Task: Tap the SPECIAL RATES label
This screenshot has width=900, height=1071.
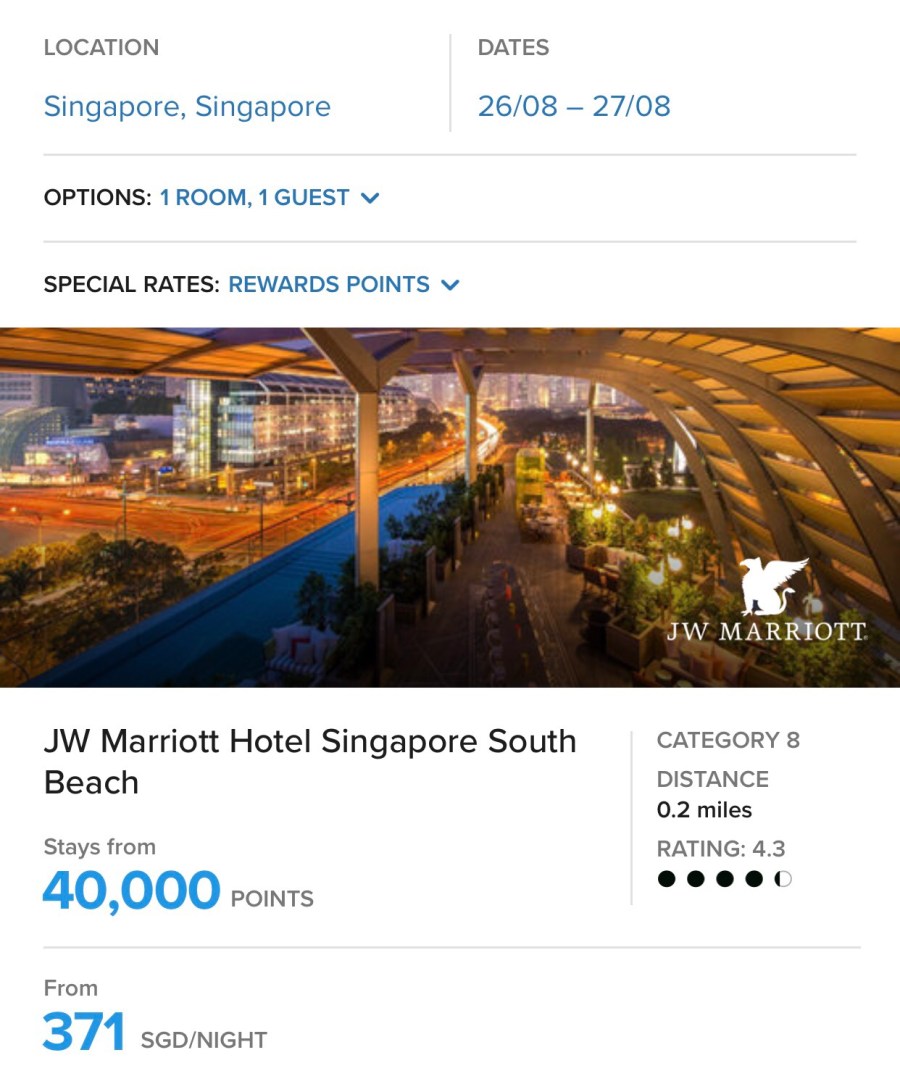Action: tap(131, 285)
